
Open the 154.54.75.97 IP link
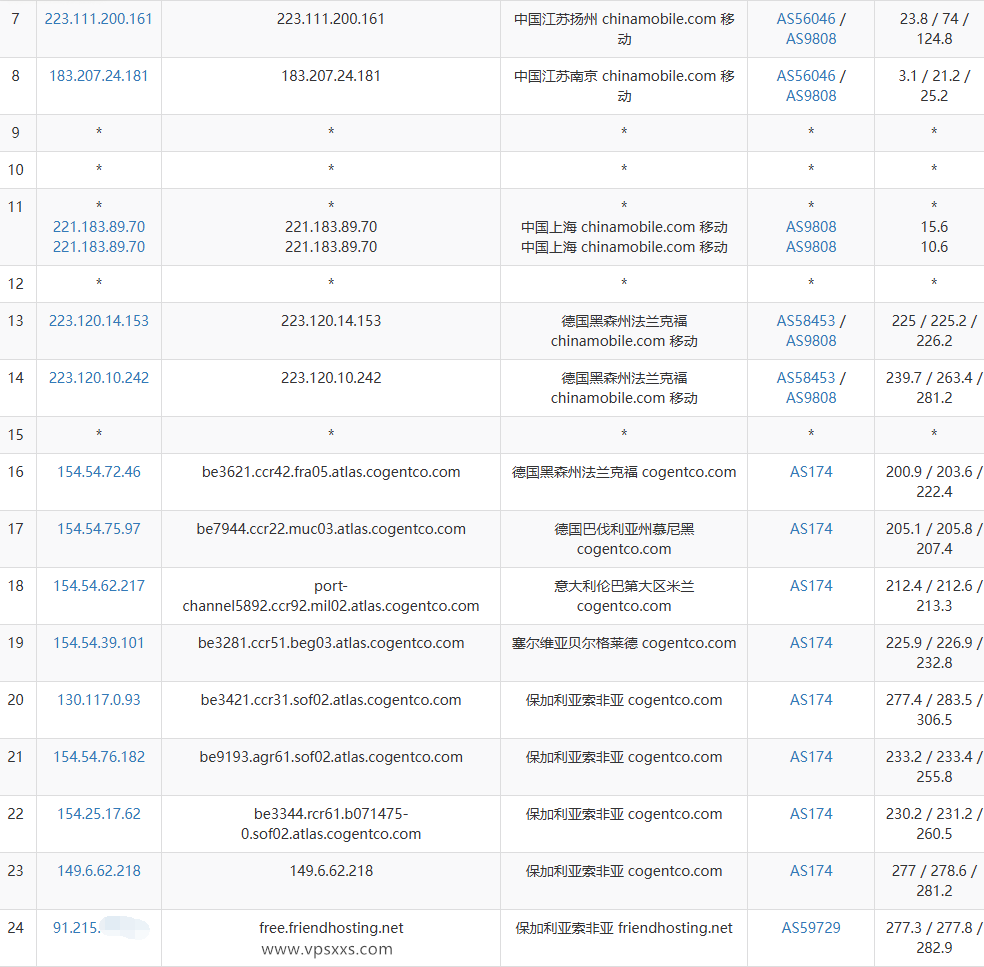pyautogui.click(x=99, y=529)
